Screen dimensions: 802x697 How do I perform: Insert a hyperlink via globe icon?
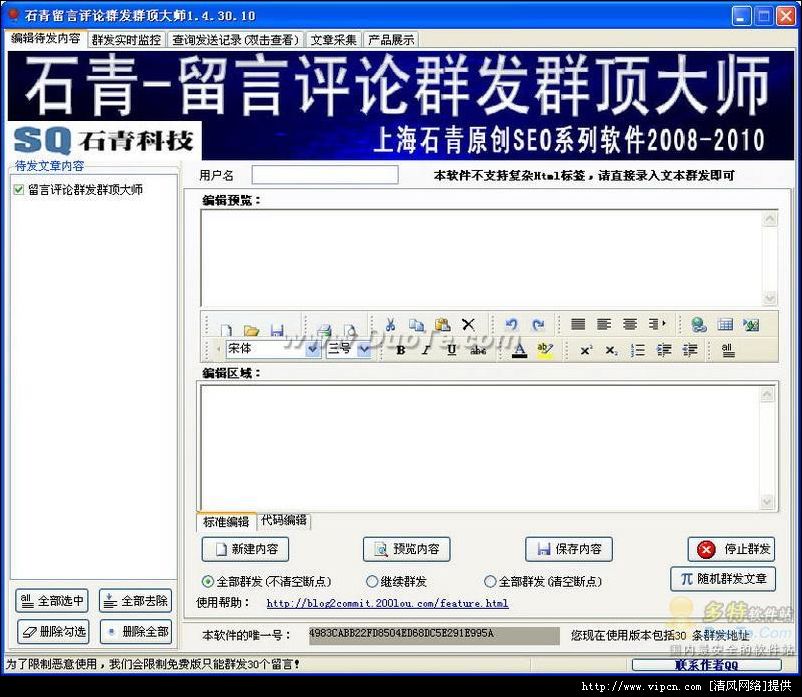699,324
